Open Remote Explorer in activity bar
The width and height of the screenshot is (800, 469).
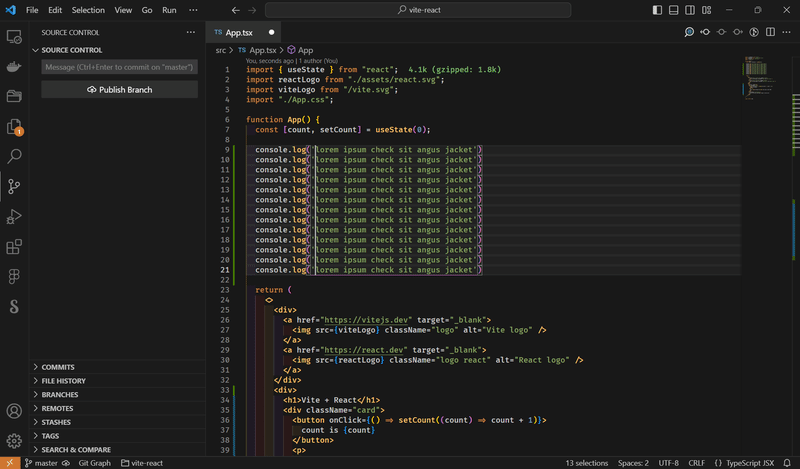click(14, 37)
